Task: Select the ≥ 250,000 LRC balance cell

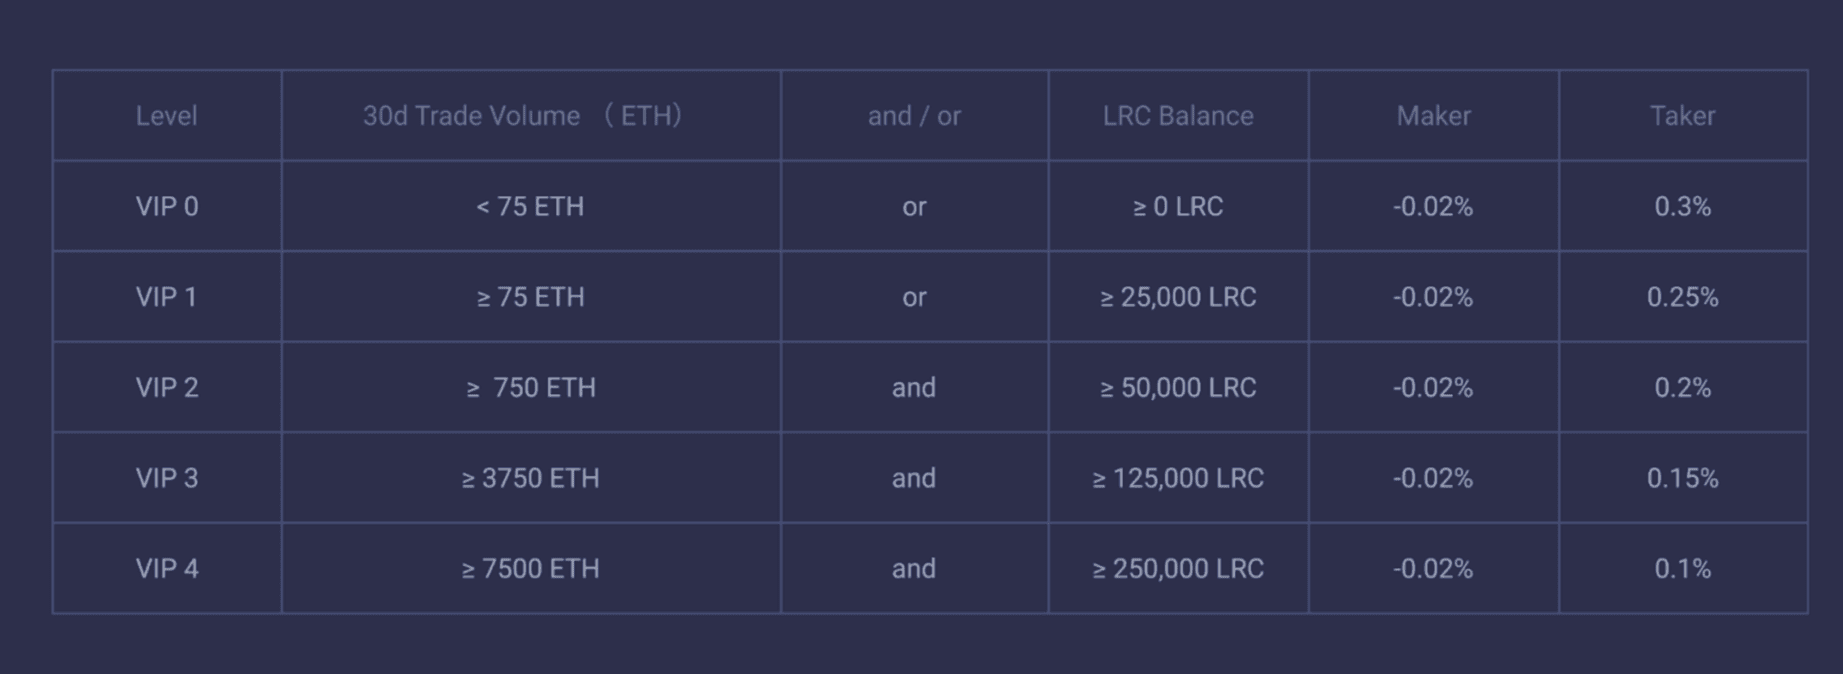Action: [1178, 568]
